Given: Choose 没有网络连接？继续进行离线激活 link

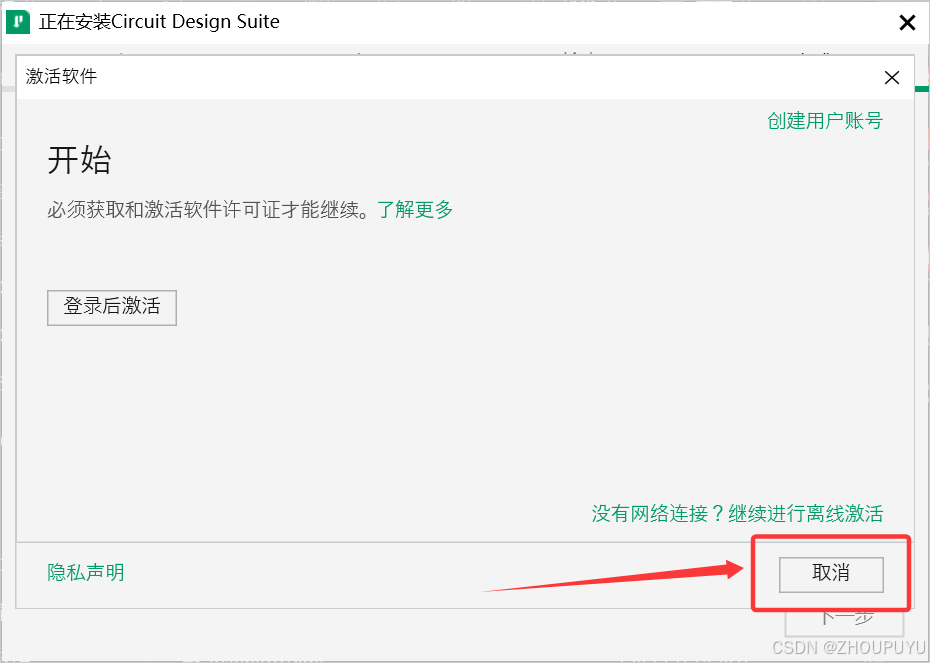Looking at the screenshot, I should pos(737,513).
